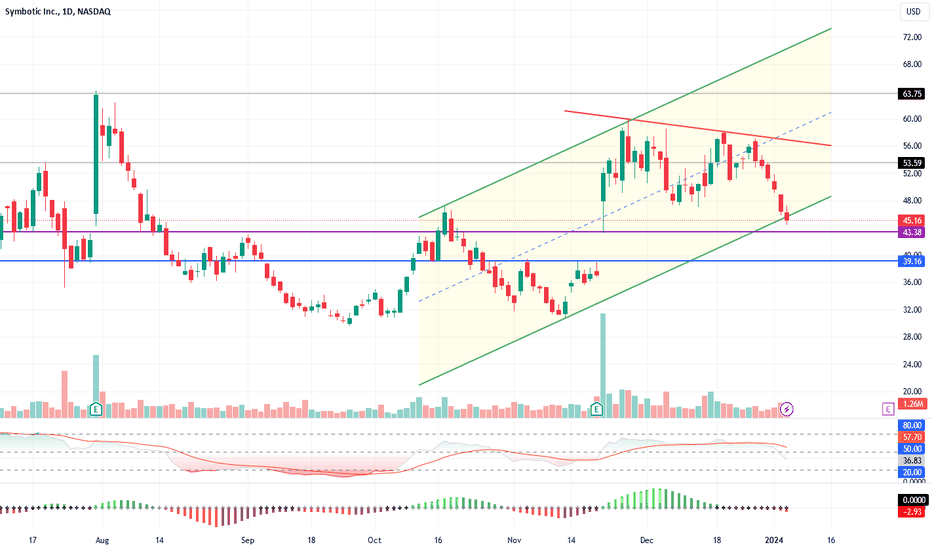Image resolution: width=932 pixels, height=550 pixels.
Task: Click the 80.00 RSI level label
Action: click(x=912, y=425)
